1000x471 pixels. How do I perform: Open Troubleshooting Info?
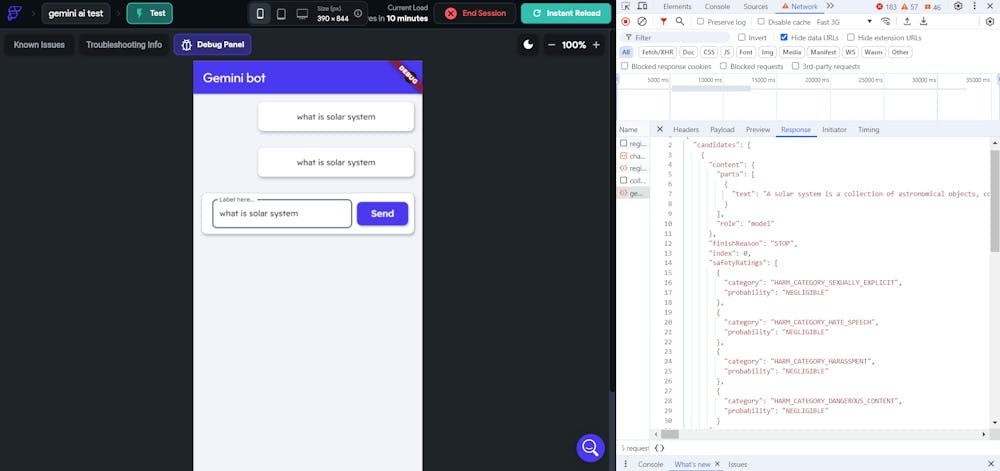pyautogui.click(x=124, y=45)
